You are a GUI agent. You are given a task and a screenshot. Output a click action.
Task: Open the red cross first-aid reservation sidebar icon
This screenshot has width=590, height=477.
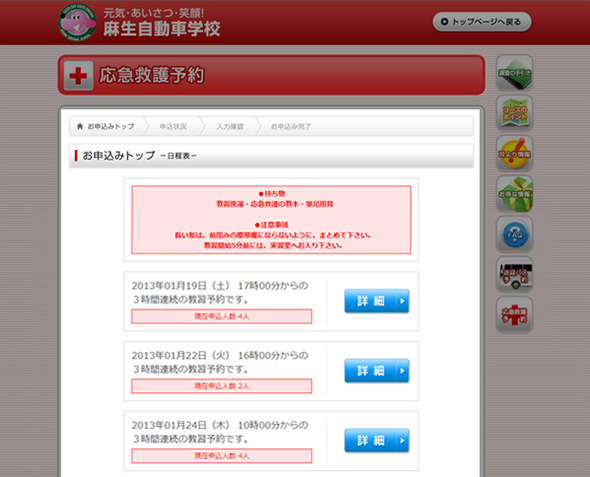tap(514, 315)
